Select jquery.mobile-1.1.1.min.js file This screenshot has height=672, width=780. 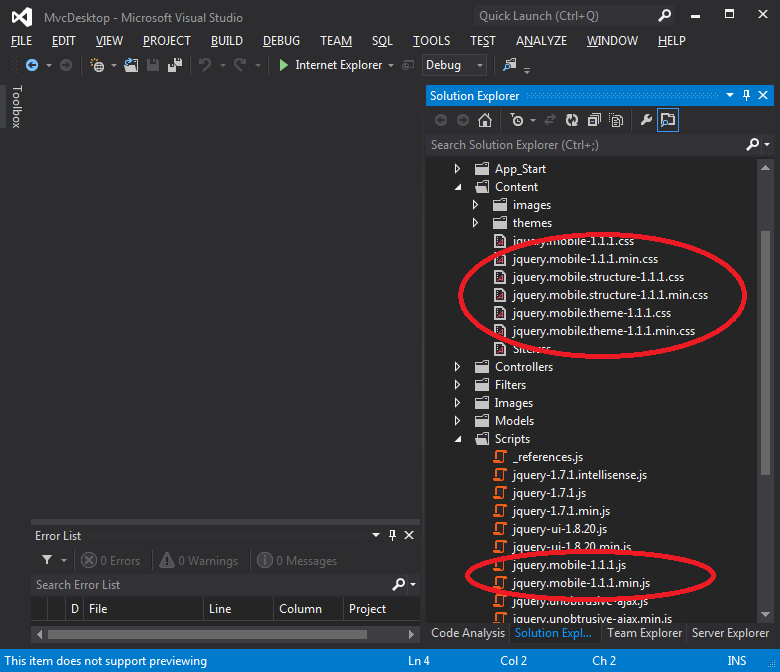click(x=581, y=583)
